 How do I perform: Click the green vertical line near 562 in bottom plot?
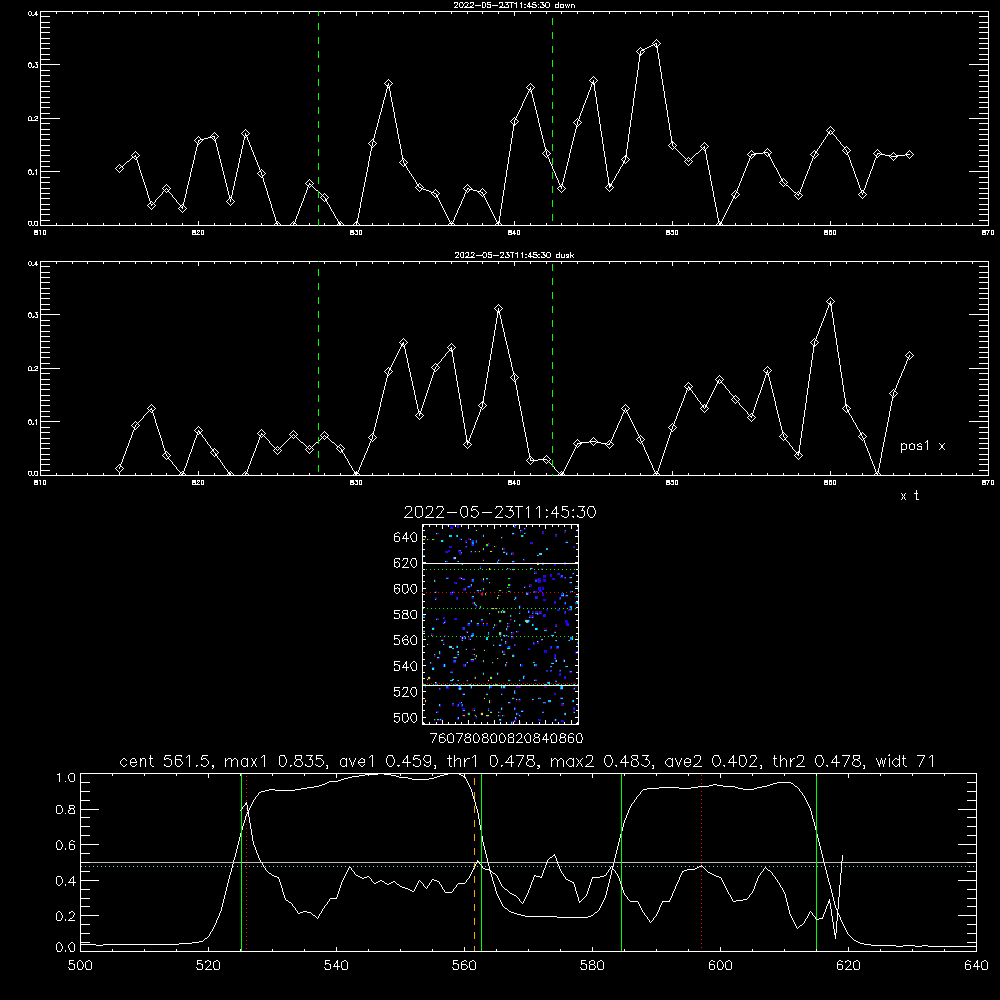tap(481, 862)
